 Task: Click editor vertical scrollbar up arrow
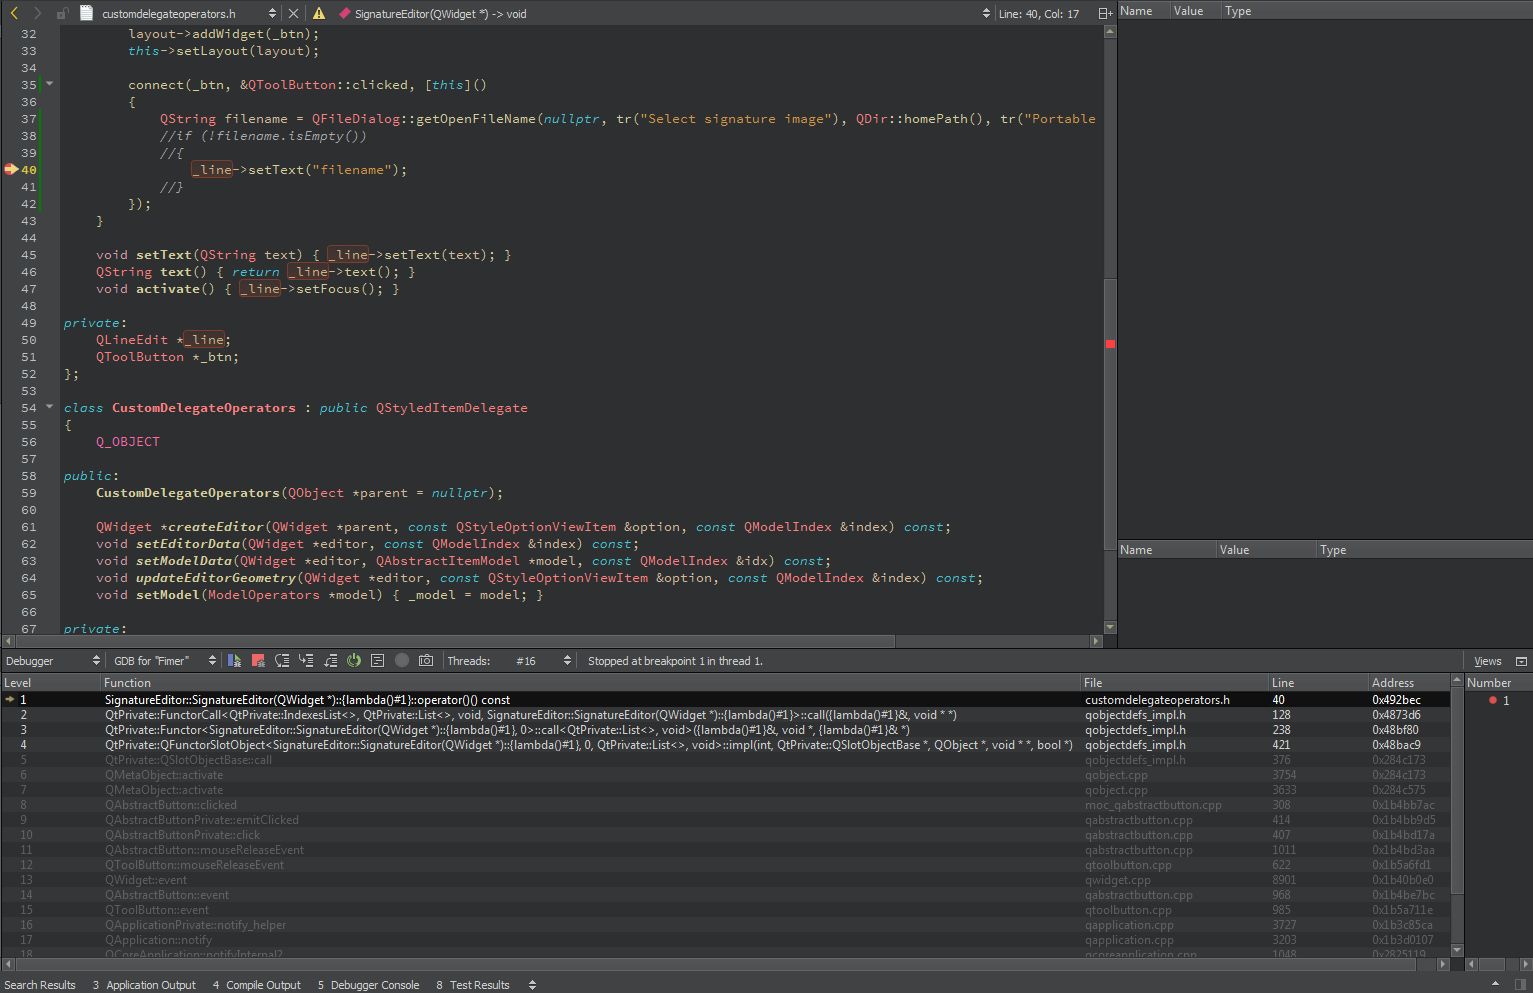(x=1110, y=32)
